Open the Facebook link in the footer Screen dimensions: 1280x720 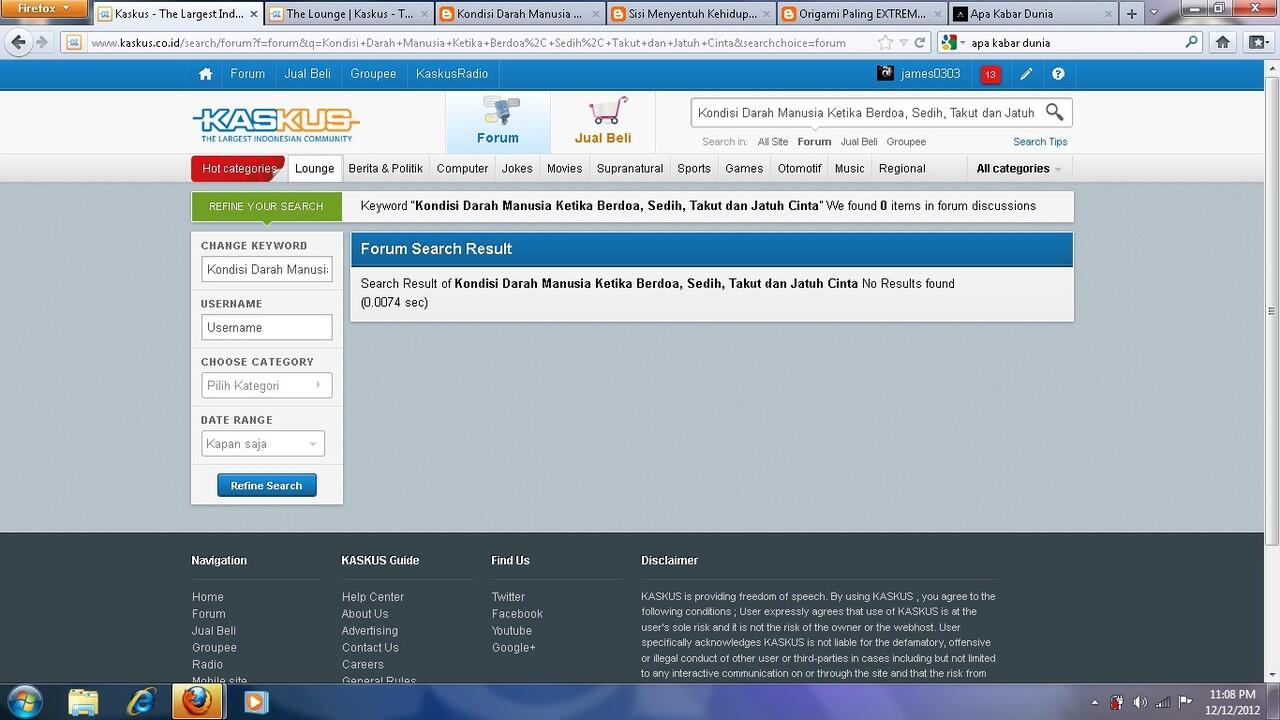(x=517, y=614)
